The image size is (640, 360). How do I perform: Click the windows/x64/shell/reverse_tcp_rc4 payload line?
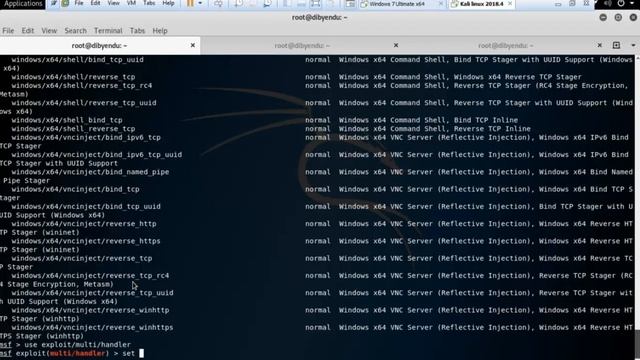click(82, 86)
